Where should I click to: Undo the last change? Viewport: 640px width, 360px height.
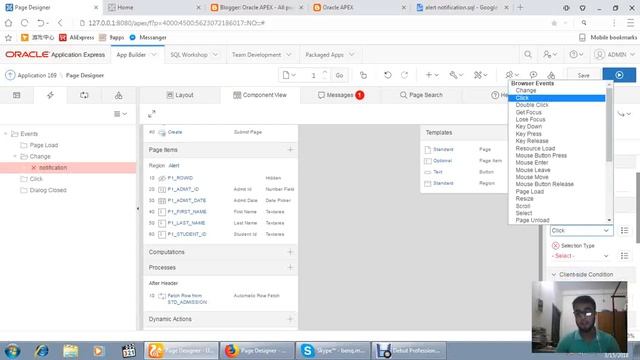(387, 75)
